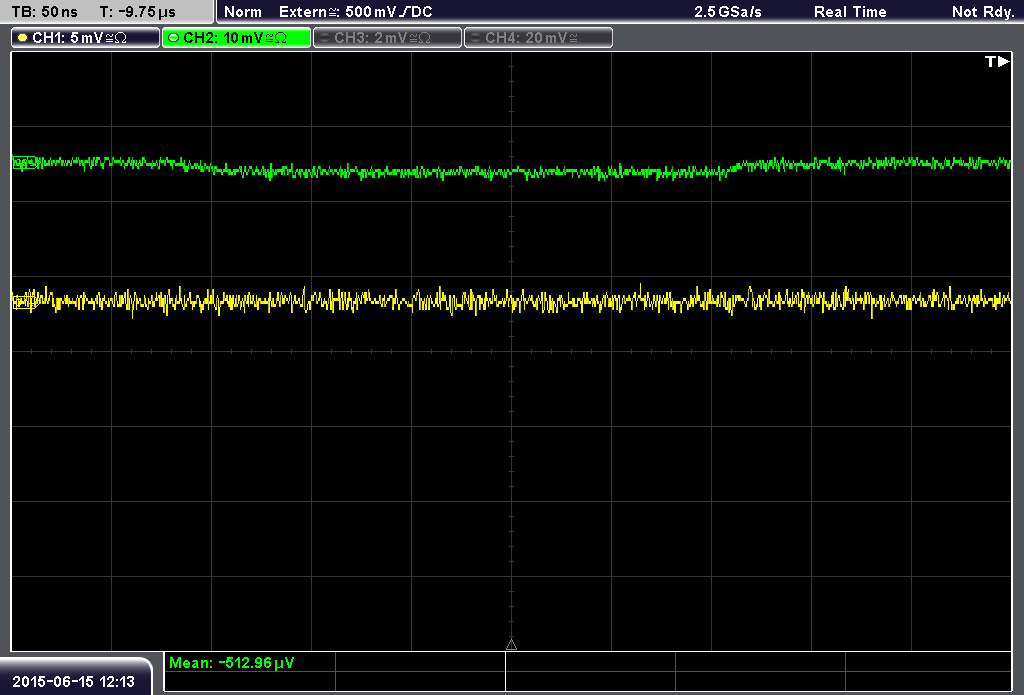Enable the greyed-out CH3 2 mV channel

(387, 38)
